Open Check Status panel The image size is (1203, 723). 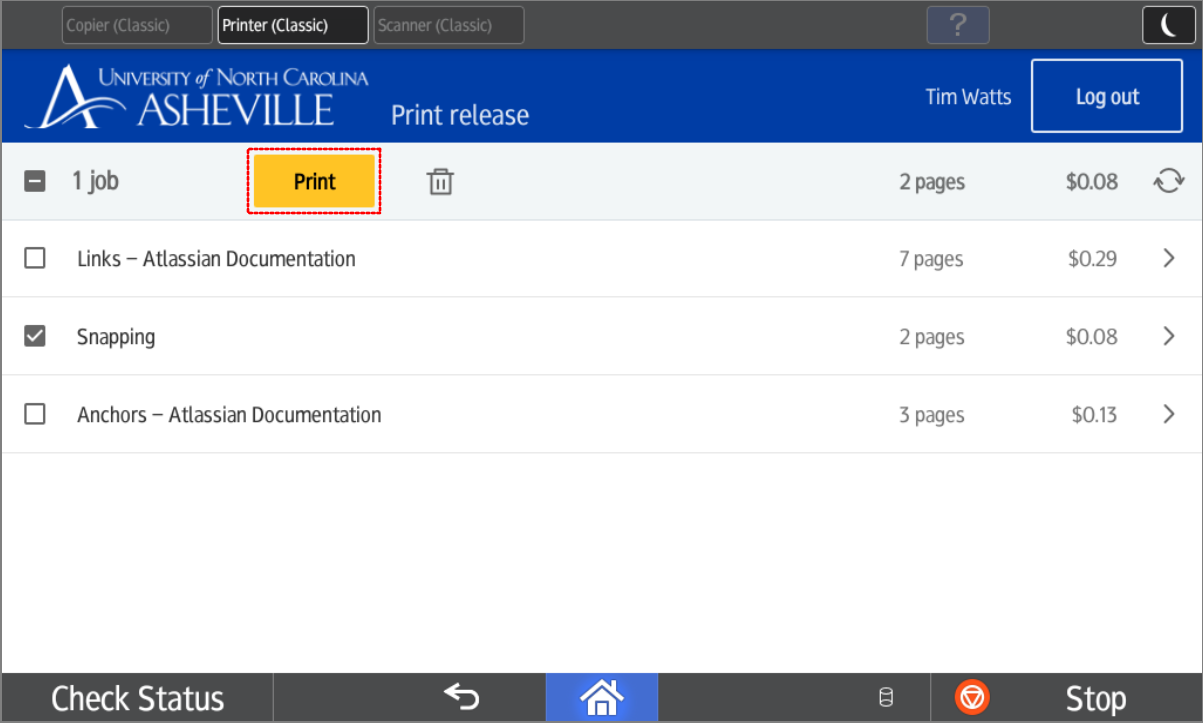coord(138,698)
